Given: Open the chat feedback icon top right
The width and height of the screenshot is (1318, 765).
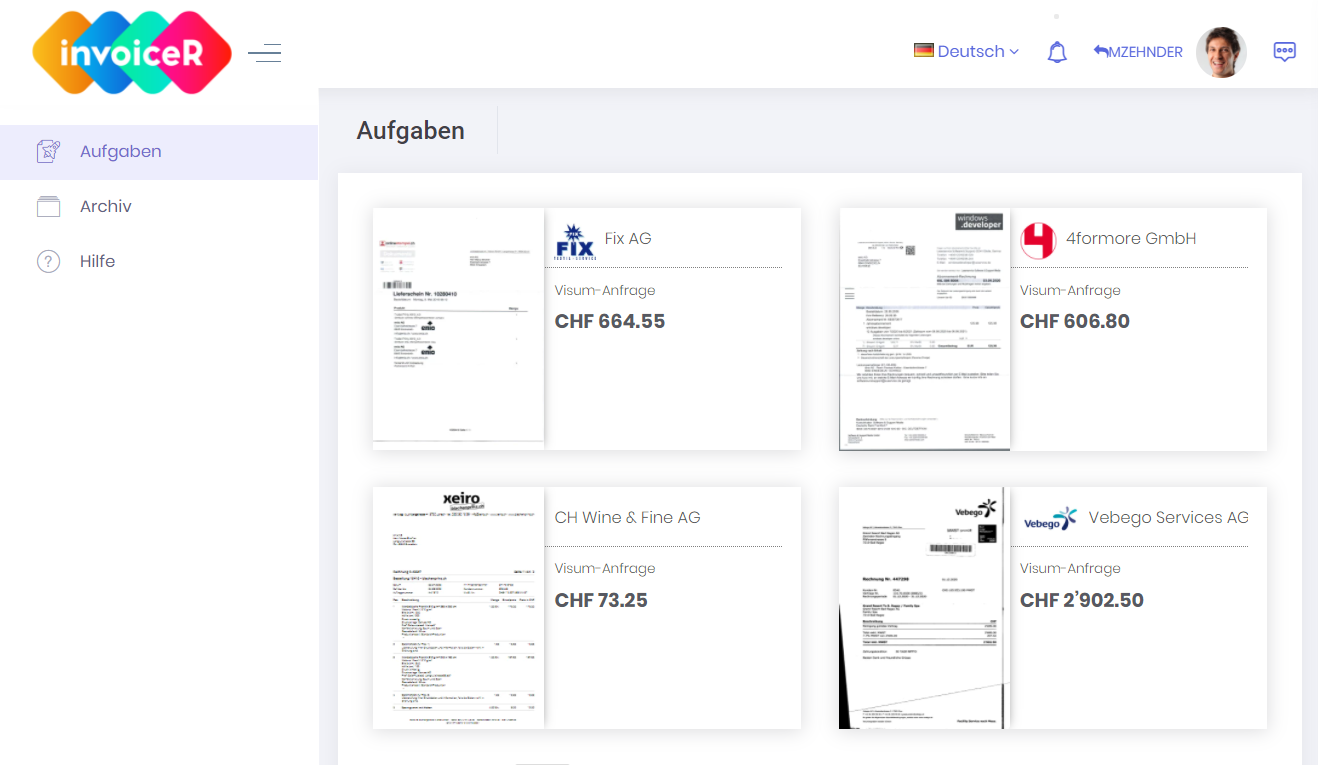Looking at the screenshot, I should pyautogui.click(x=1285, y=51).
